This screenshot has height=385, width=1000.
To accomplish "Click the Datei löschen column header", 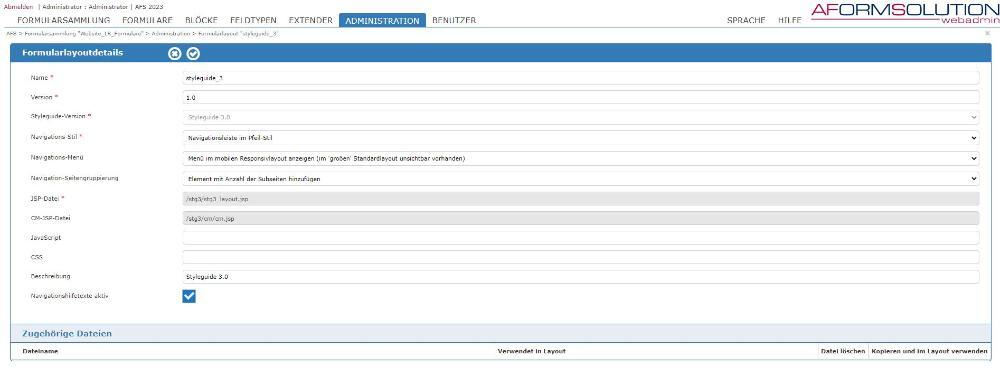I will 843,351.
